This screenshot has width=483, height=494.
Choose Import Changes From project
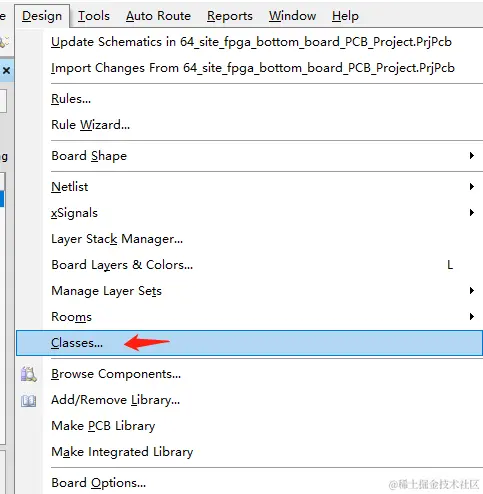tap(253, 68)
